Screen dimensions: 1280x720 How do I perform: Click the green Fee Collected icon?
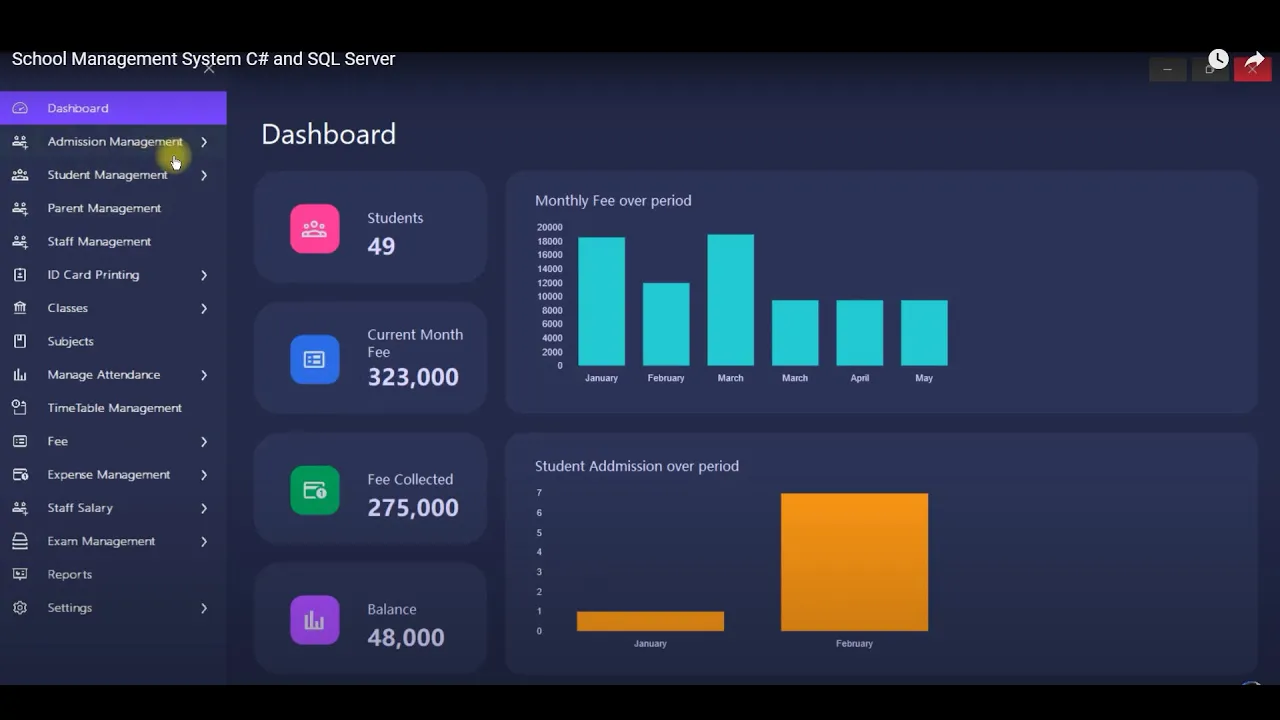[315, 490]
